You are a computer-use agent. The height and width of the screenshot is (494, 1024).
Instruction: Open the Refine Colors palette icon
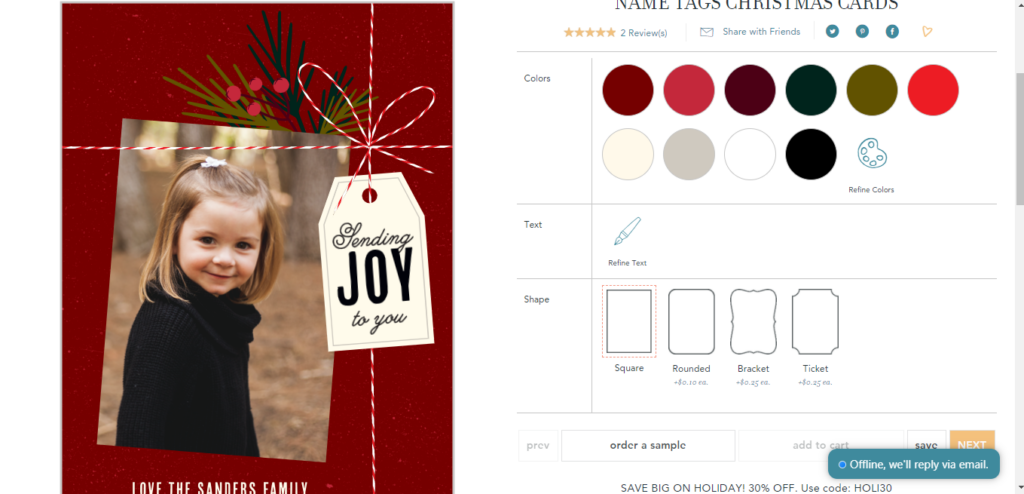tap(871, 154)
